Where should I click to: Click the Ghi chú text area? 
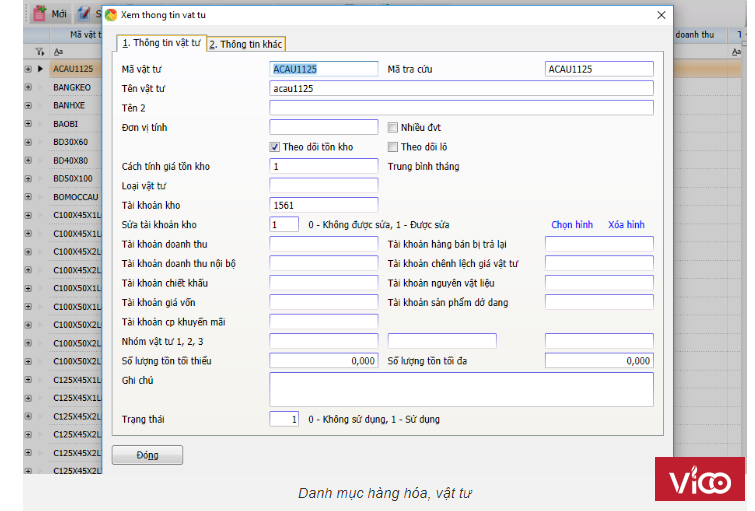pos(460,389)
